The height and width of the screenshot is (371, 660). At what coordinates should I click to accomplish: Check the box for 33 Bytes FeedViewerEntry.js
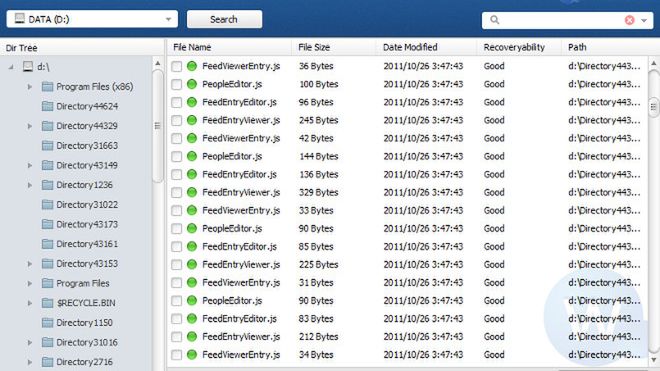click(176, 211)
